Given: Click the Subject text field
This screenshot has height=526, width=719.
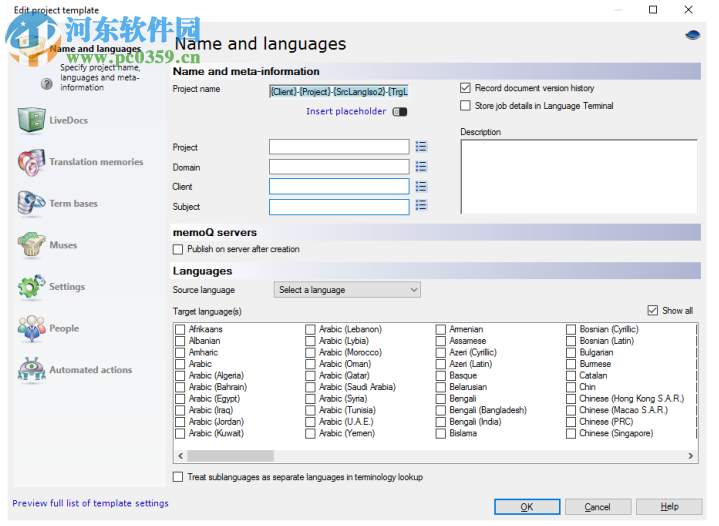Looking at the screenshot, I should [x=339, y=207].
